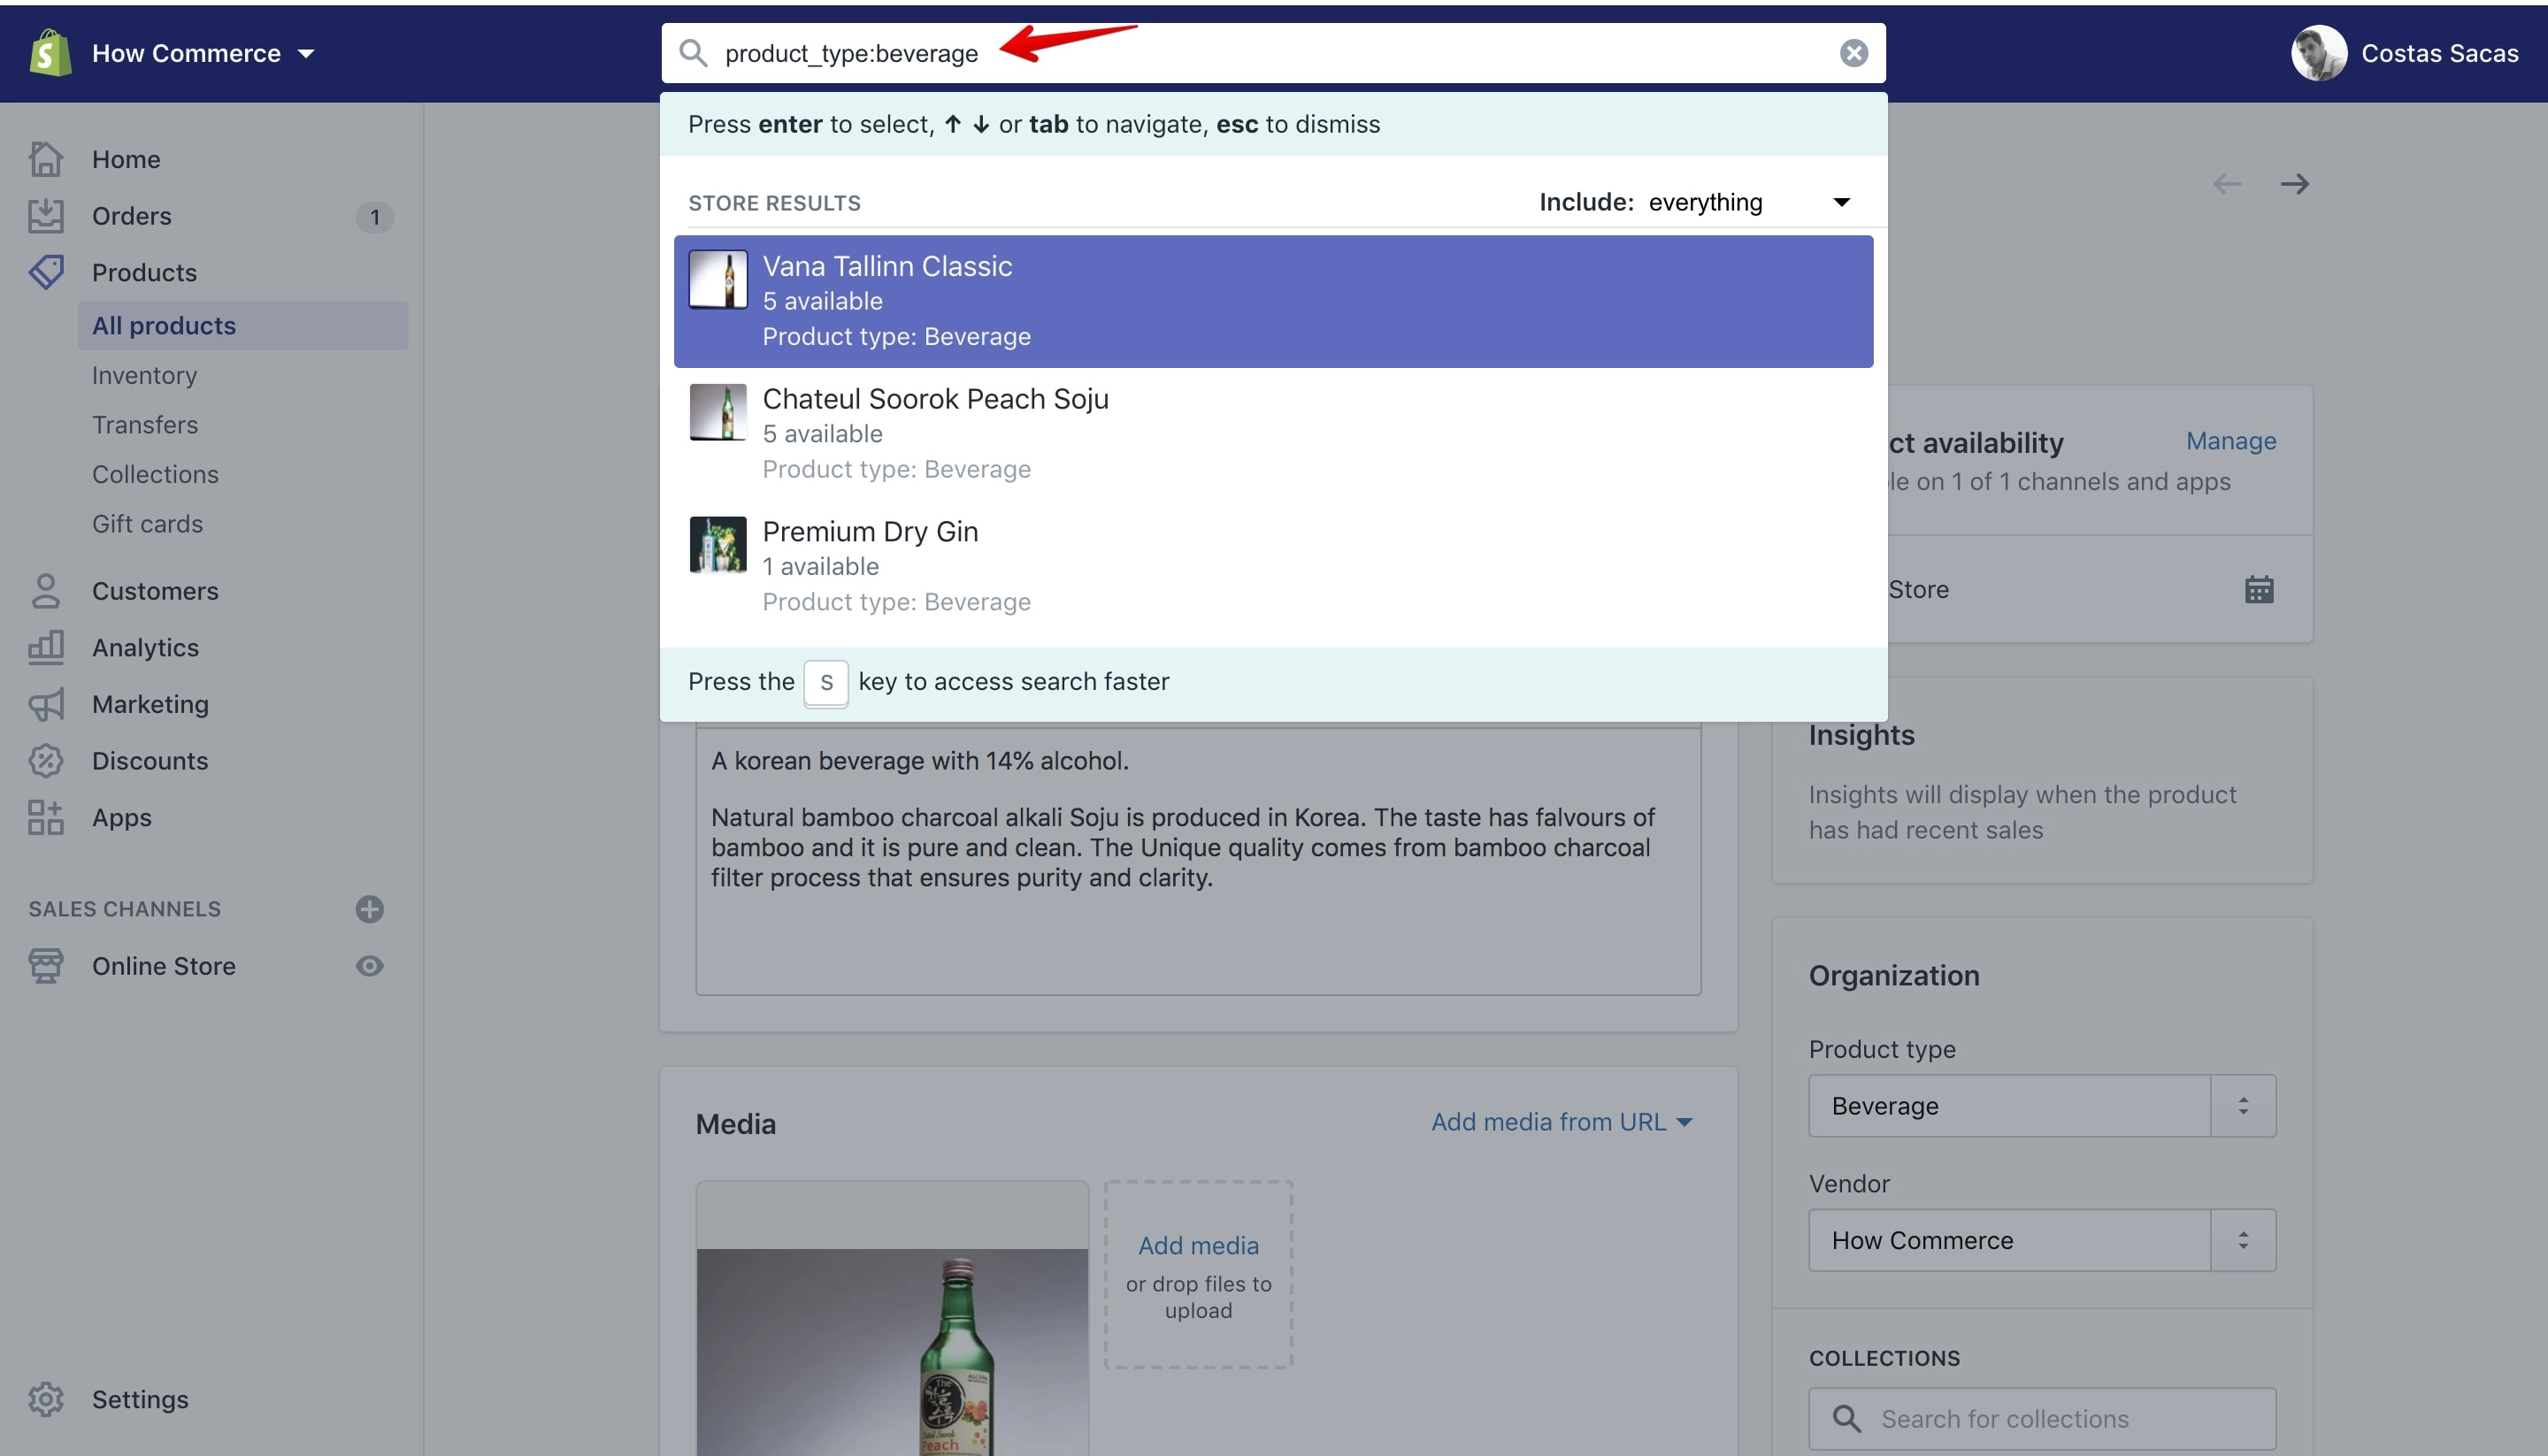Go to next product with right arrow
The height and width of the screenshot is (1456, 2548).
click(2294, 184)
